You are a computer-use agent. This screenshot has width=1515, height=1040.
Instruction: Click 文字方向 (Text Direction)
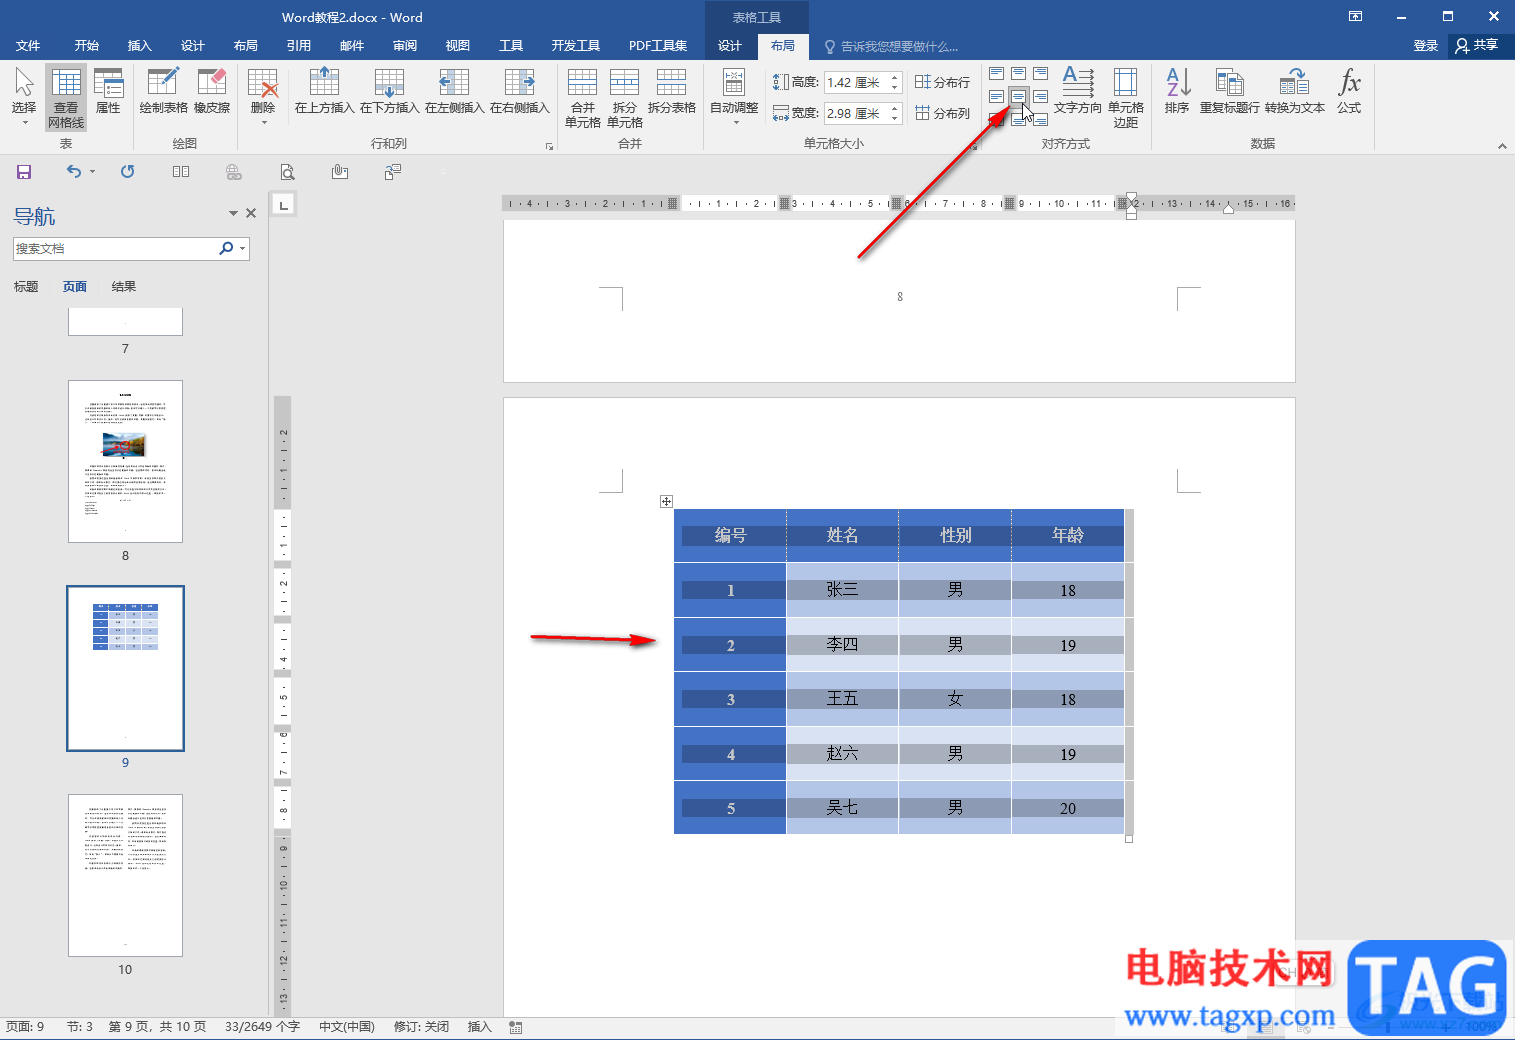pyautogui.click(x=1078, y=91)
